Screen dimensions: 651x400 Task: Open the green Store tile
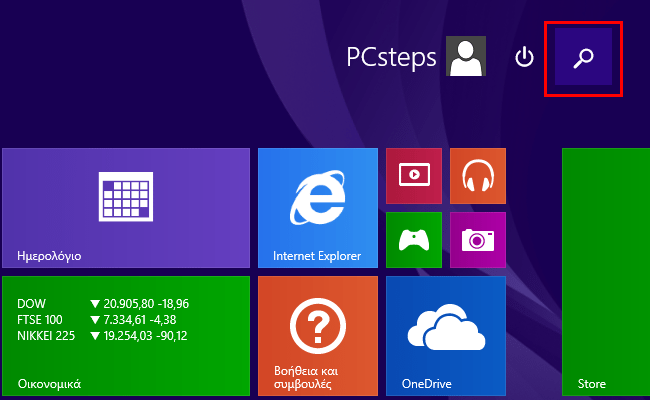605,270
